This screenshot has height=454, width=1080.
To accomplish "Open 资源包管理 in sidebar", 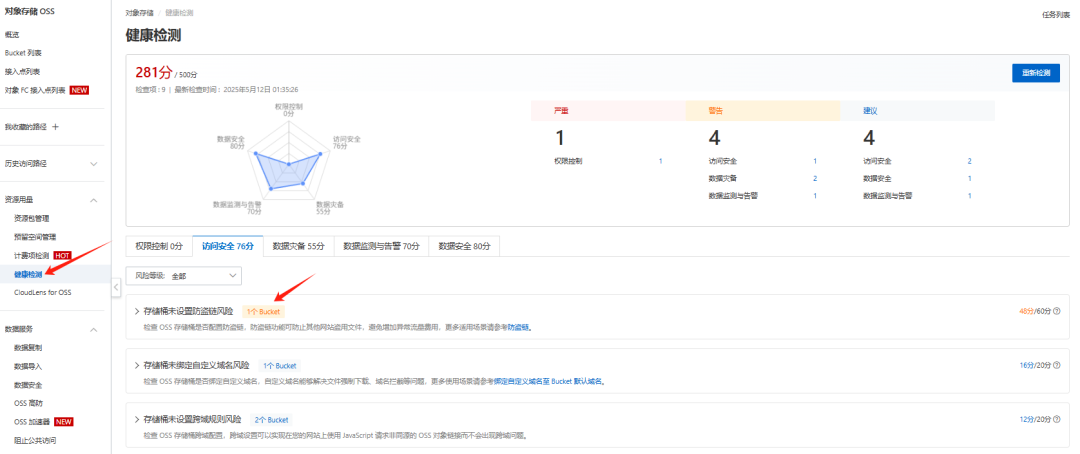I will (x=31, y=218).
